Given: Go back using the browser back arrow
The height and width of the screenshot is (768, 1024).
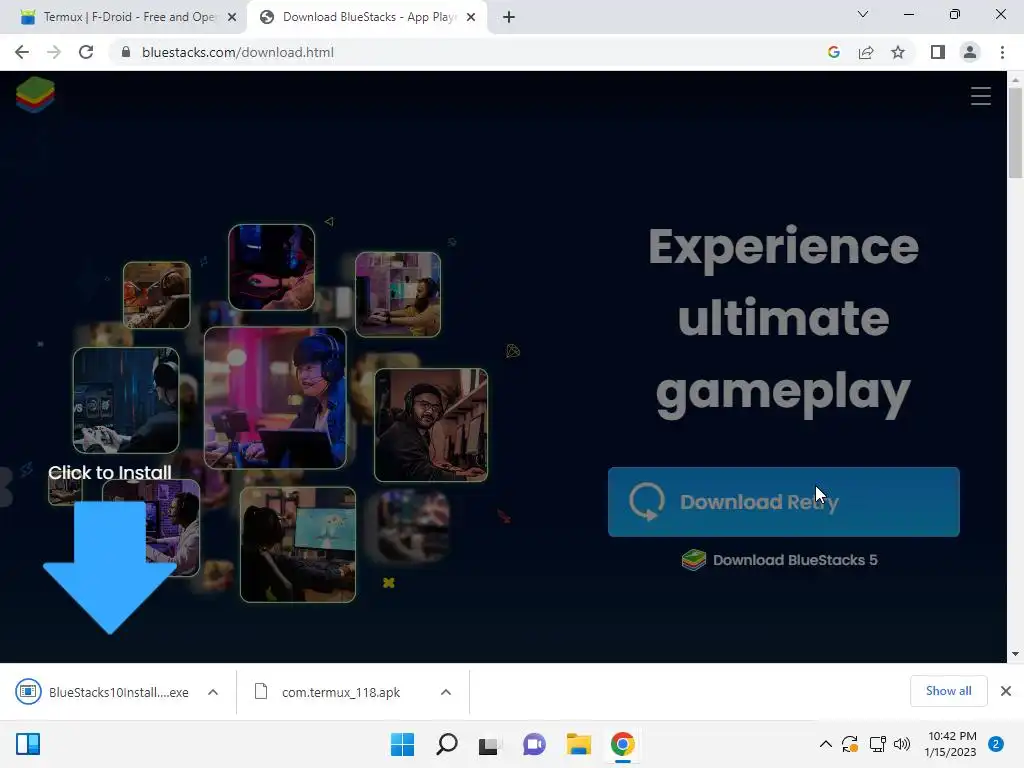Looking at the screenshot, I should click(x=22, y=52).
